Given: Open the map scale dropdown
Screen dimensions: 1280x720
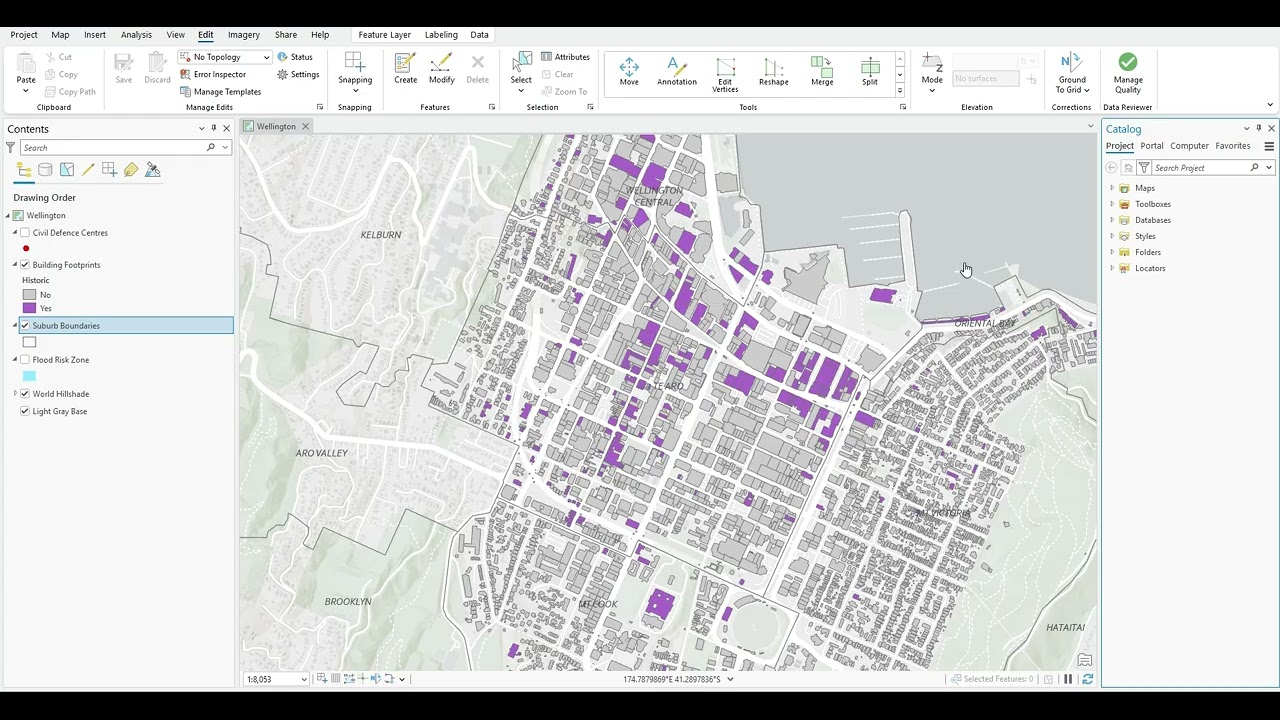Looking at the screenshot, I should 304,680.
